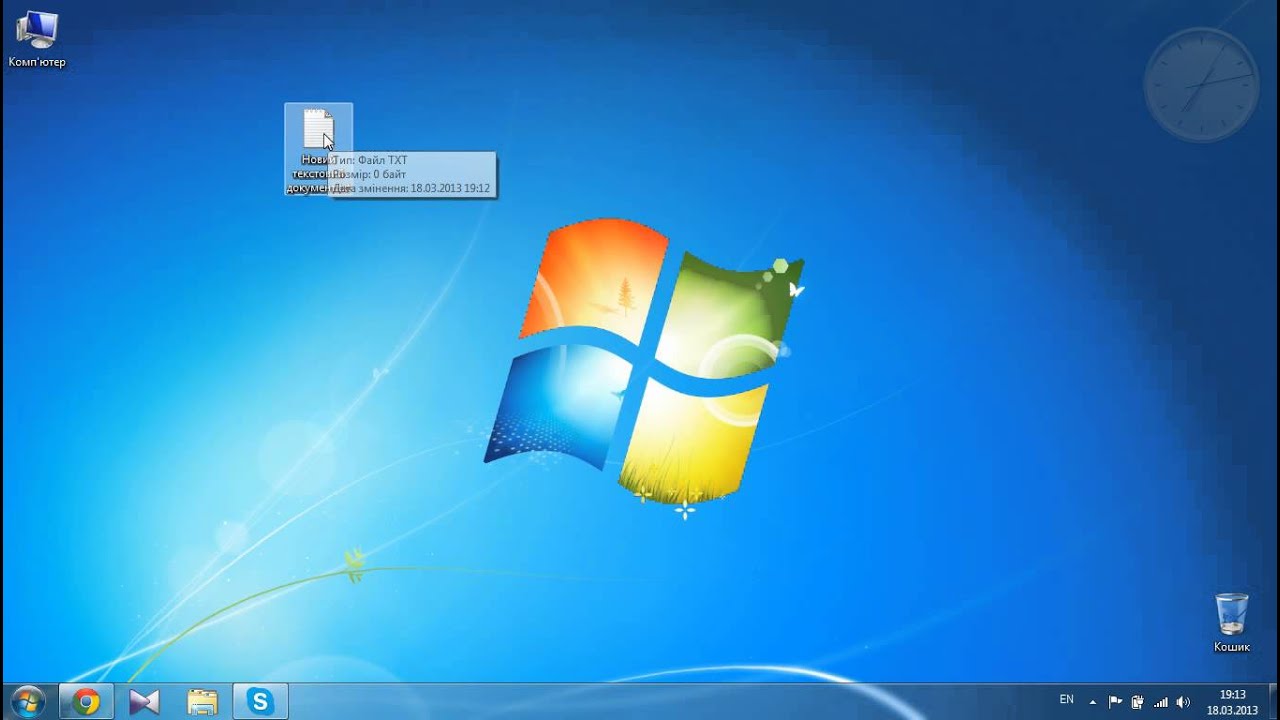Open Windows Explorer from the taskbar
1280x720 pixels.
202,702
